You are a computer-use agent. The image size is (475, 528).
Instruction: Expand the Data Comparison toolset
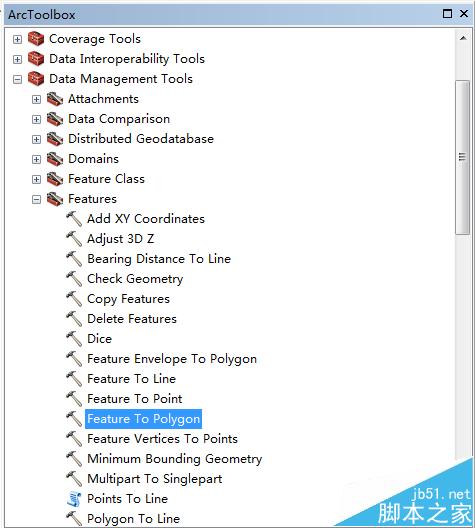coord(36,120)
